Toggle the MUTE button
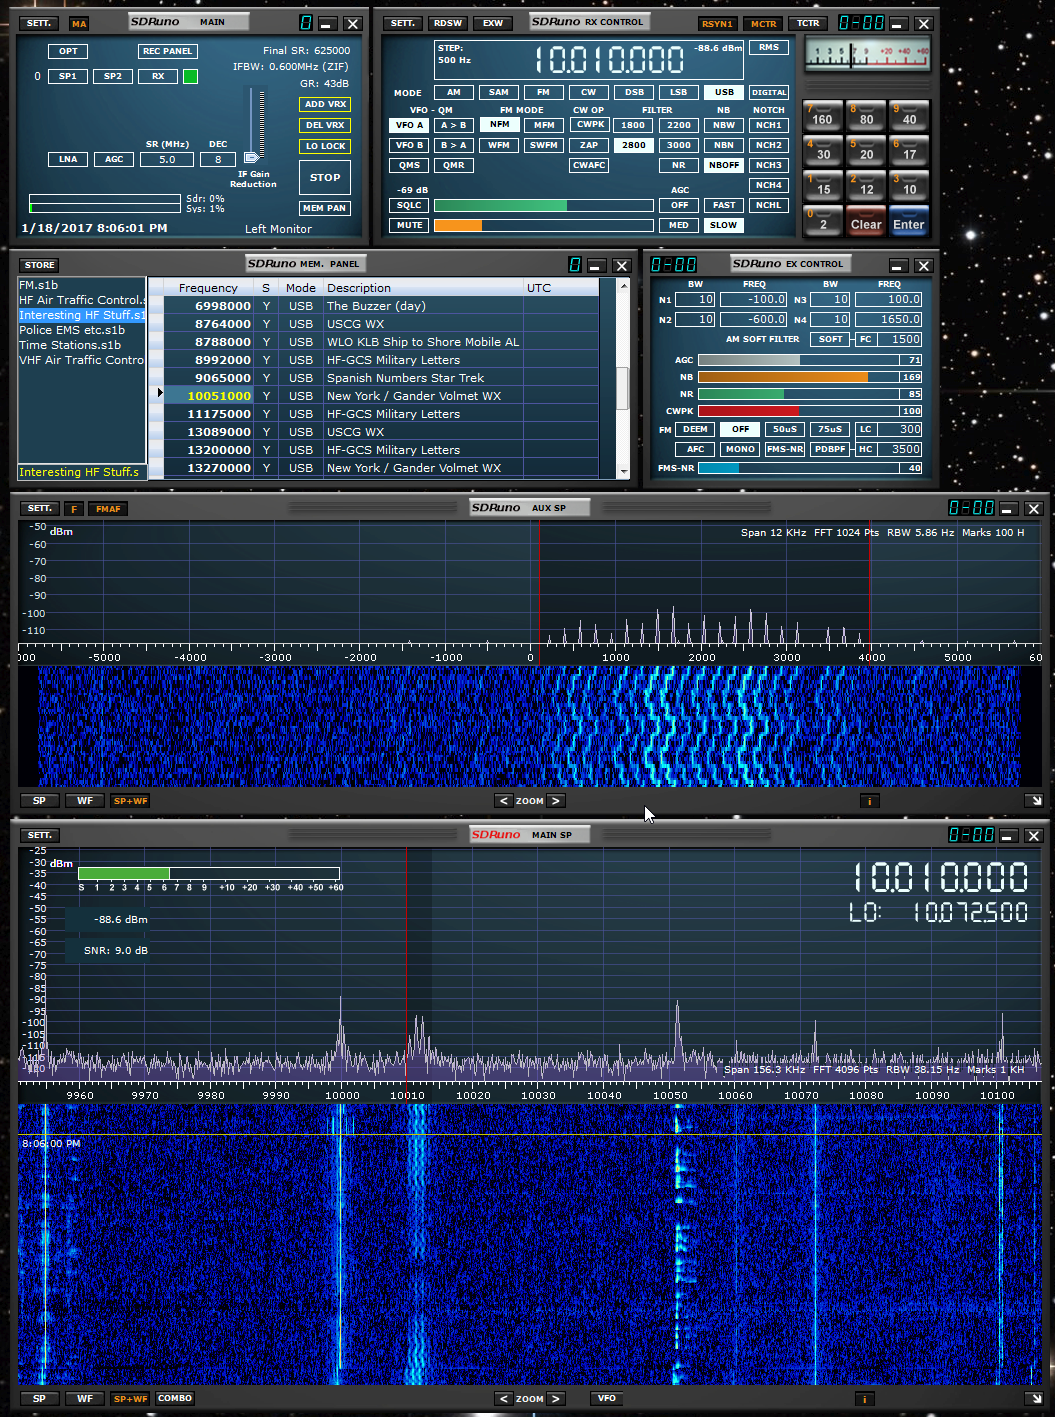1055x1417 pixels. pyautogui.click(x=409, y=225)
